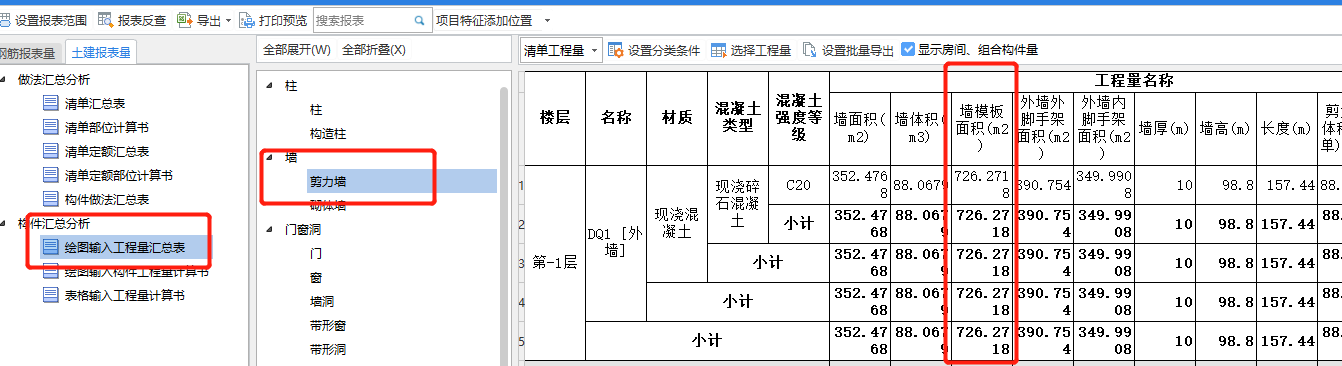The width and height of the screenshot is (1342, 366).
Task: Click the 外墙外脚手架面积 column header
Action: point(1043,128)
